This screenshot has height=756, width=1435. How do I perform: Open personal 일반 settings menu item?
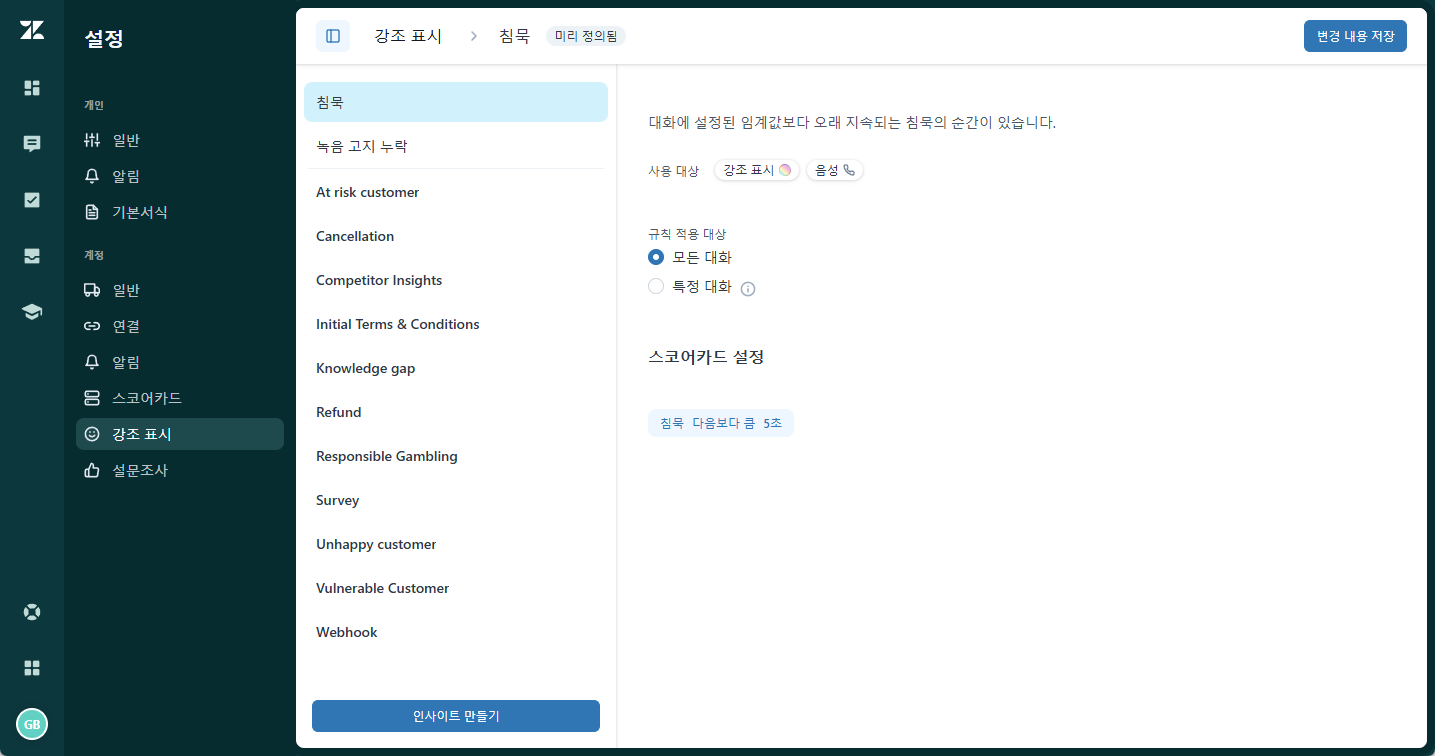180,140
